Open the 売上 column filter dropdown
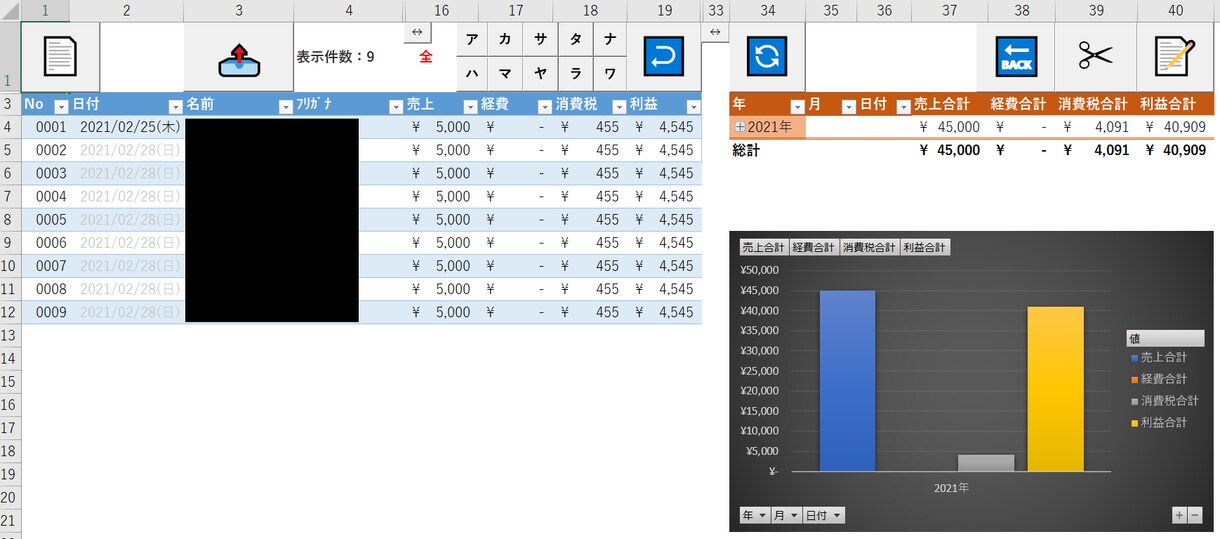The width and height of the screenshot is (1220, 539). [470, 106]
